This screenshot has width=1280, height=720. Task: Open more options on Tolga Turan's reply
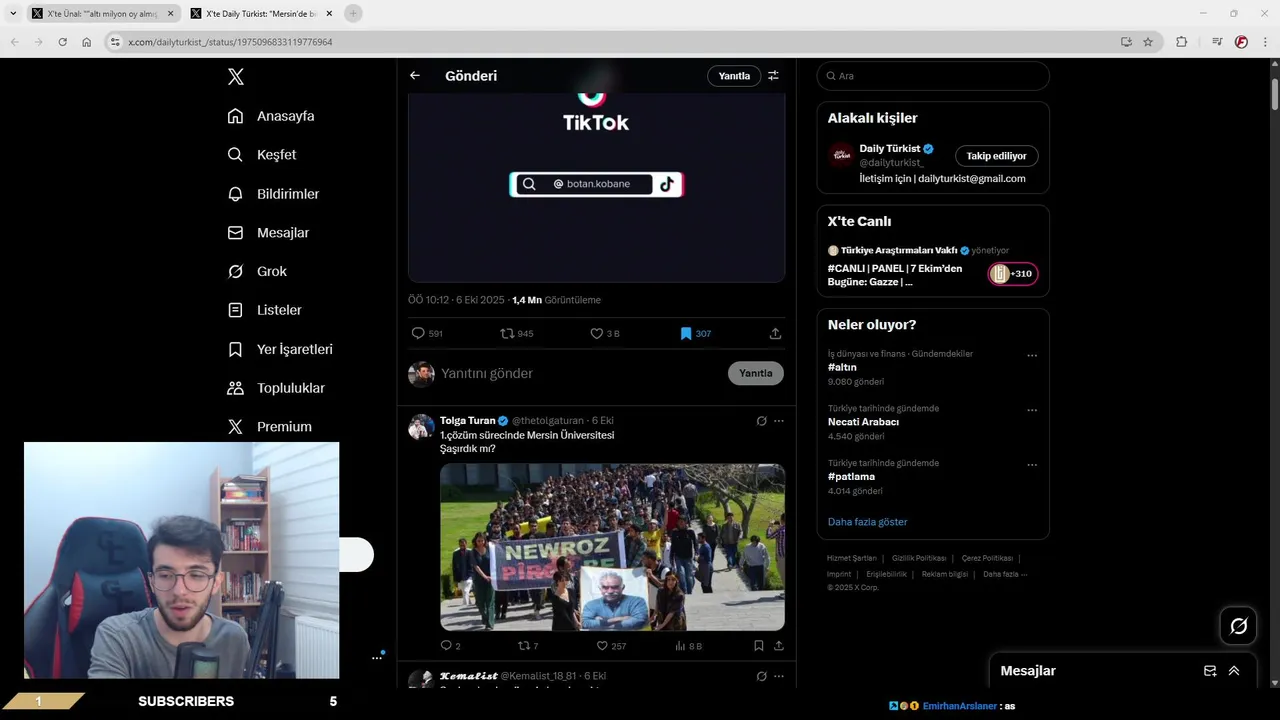point(779,421)
